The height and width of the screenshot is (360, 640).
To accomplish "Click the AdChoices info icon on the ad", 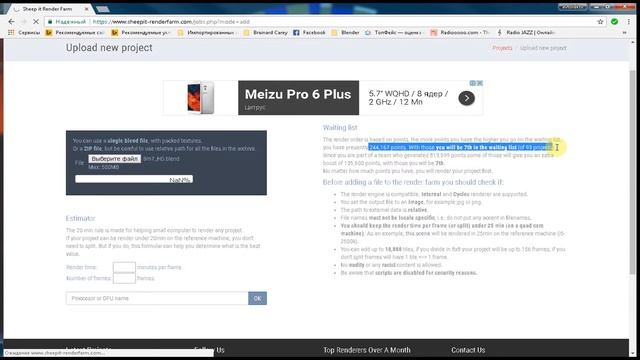I will coord(473,83).
